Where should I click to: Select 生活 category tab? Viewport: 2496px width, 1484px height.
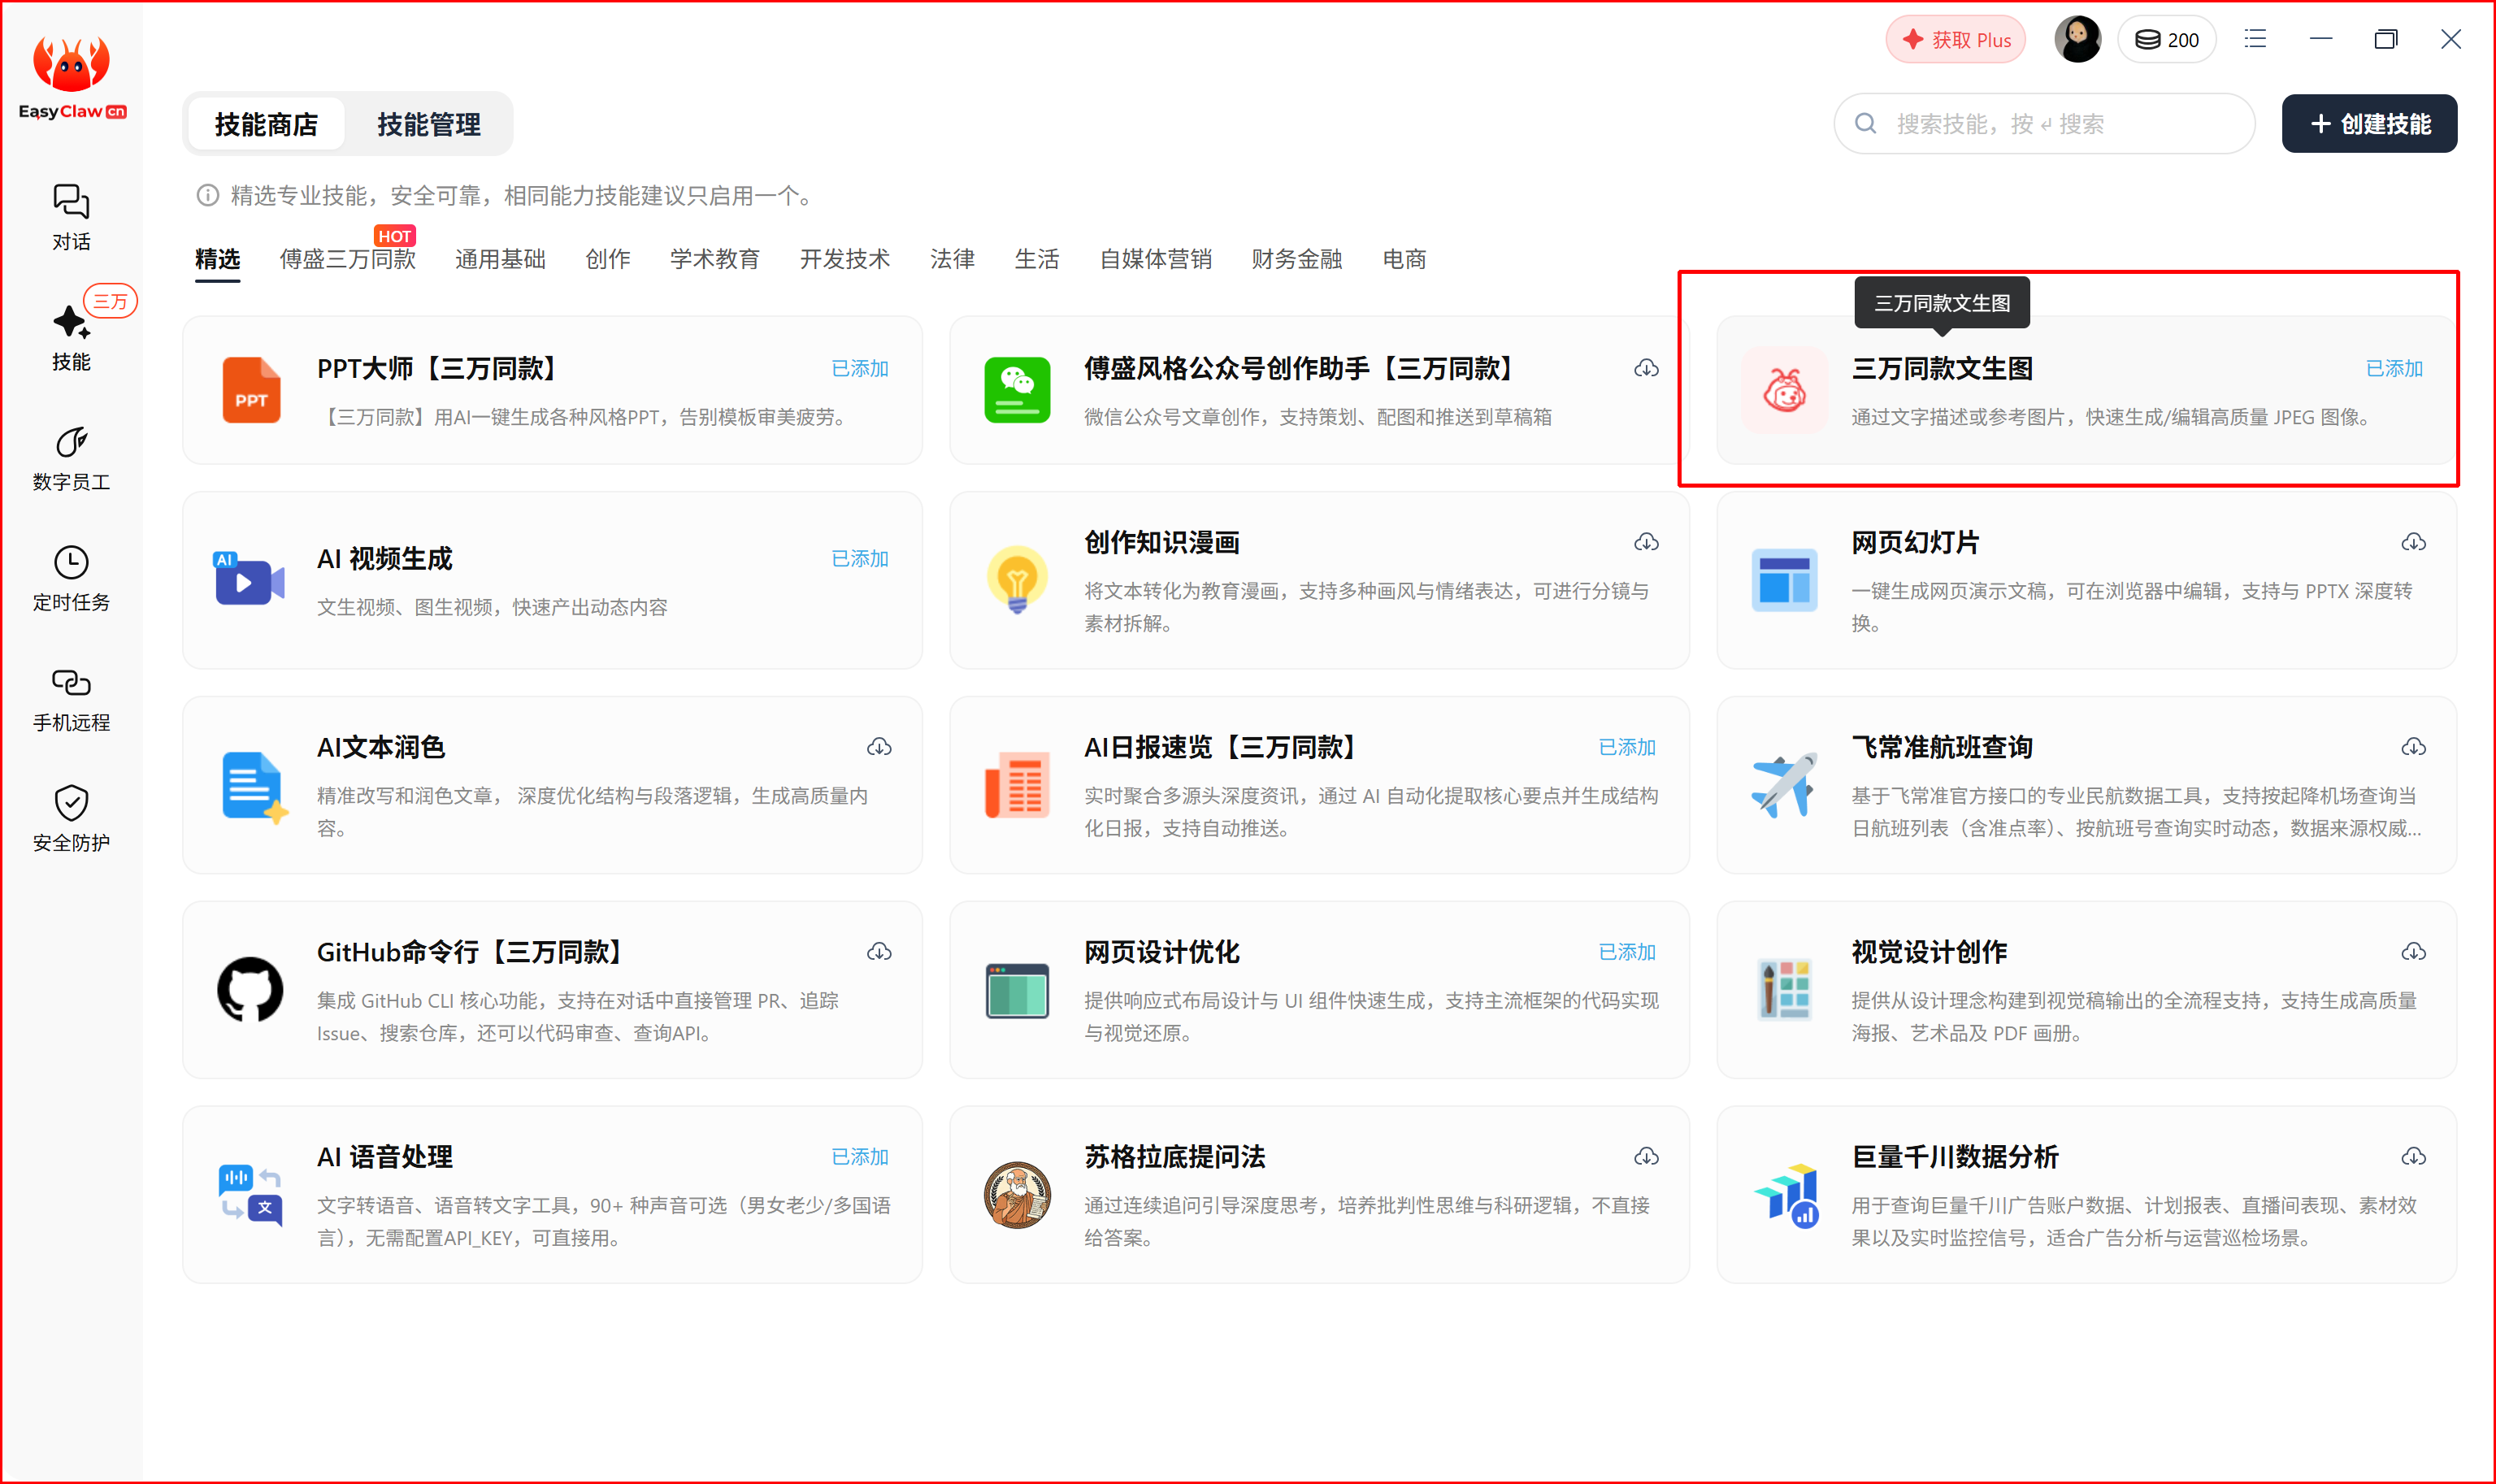point(1037,260)
